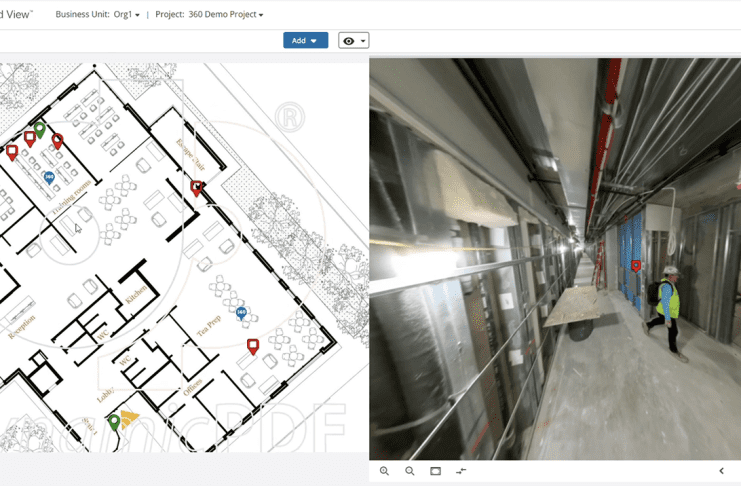
Task: Click the red issue pin in the 360 photo
Action: pyautogui.click(x=637, y=266)
